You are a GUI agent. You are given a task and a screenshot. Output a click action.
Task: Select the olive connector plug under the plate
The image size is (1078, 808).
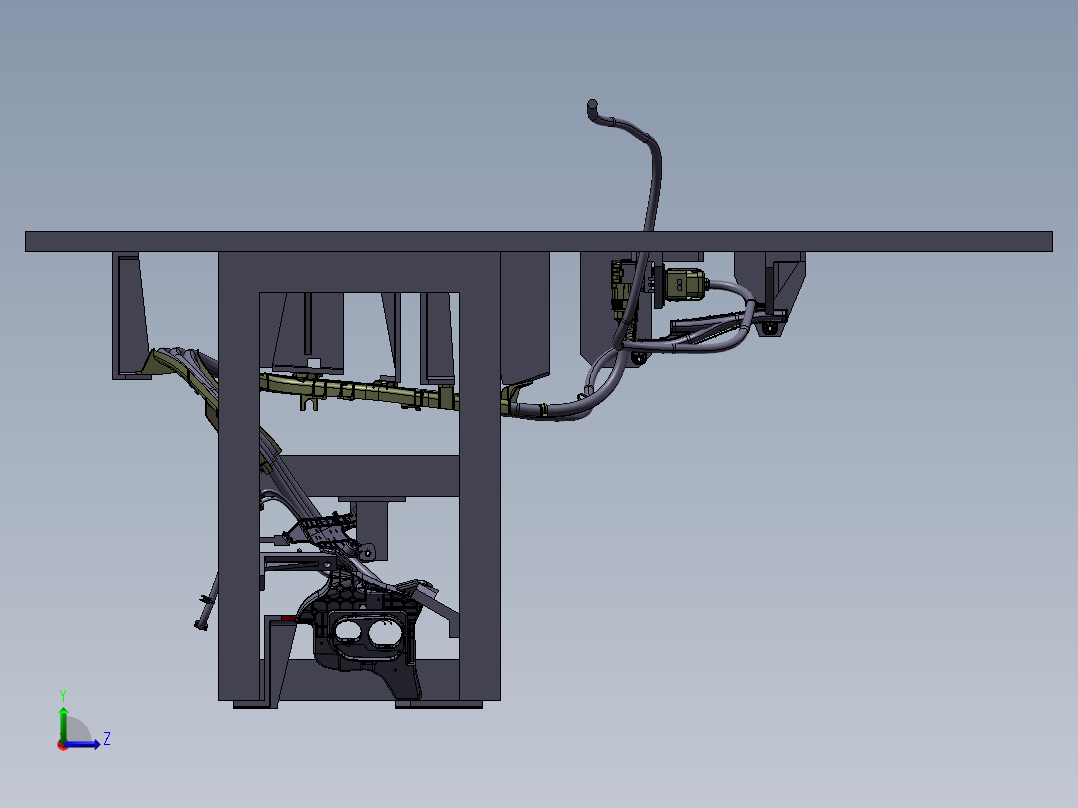(x=684, y=284)
